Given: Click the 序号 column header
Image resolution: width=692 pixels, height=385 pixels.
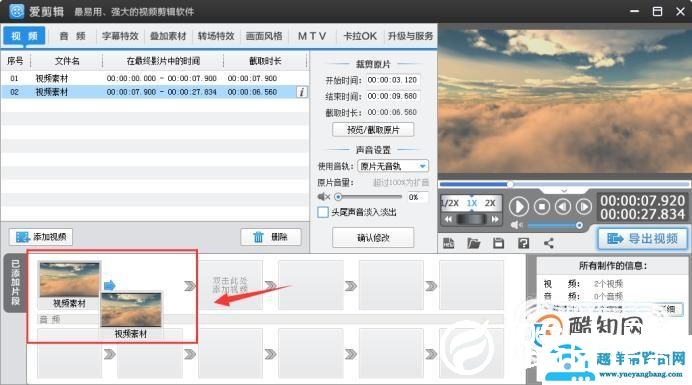Looking at the screenshot, I should (x=15, y=61).
